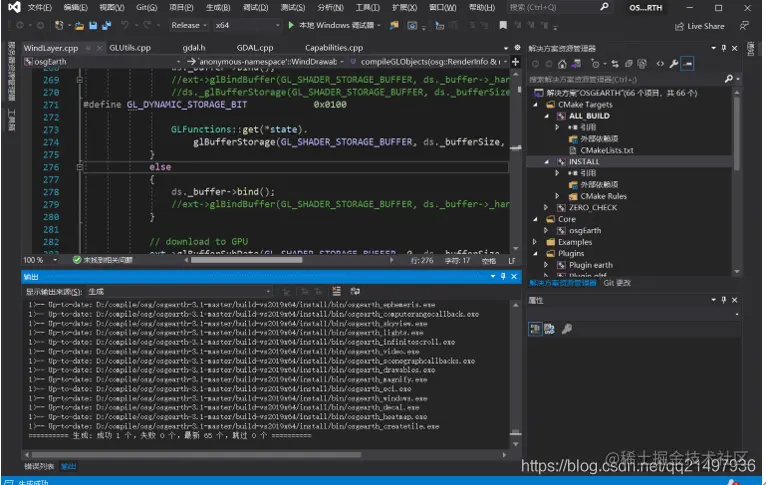Viewport: 766px width, 485px height.
Task: Collapse the ALL_BUILD project node
Action: pos(547,116)
